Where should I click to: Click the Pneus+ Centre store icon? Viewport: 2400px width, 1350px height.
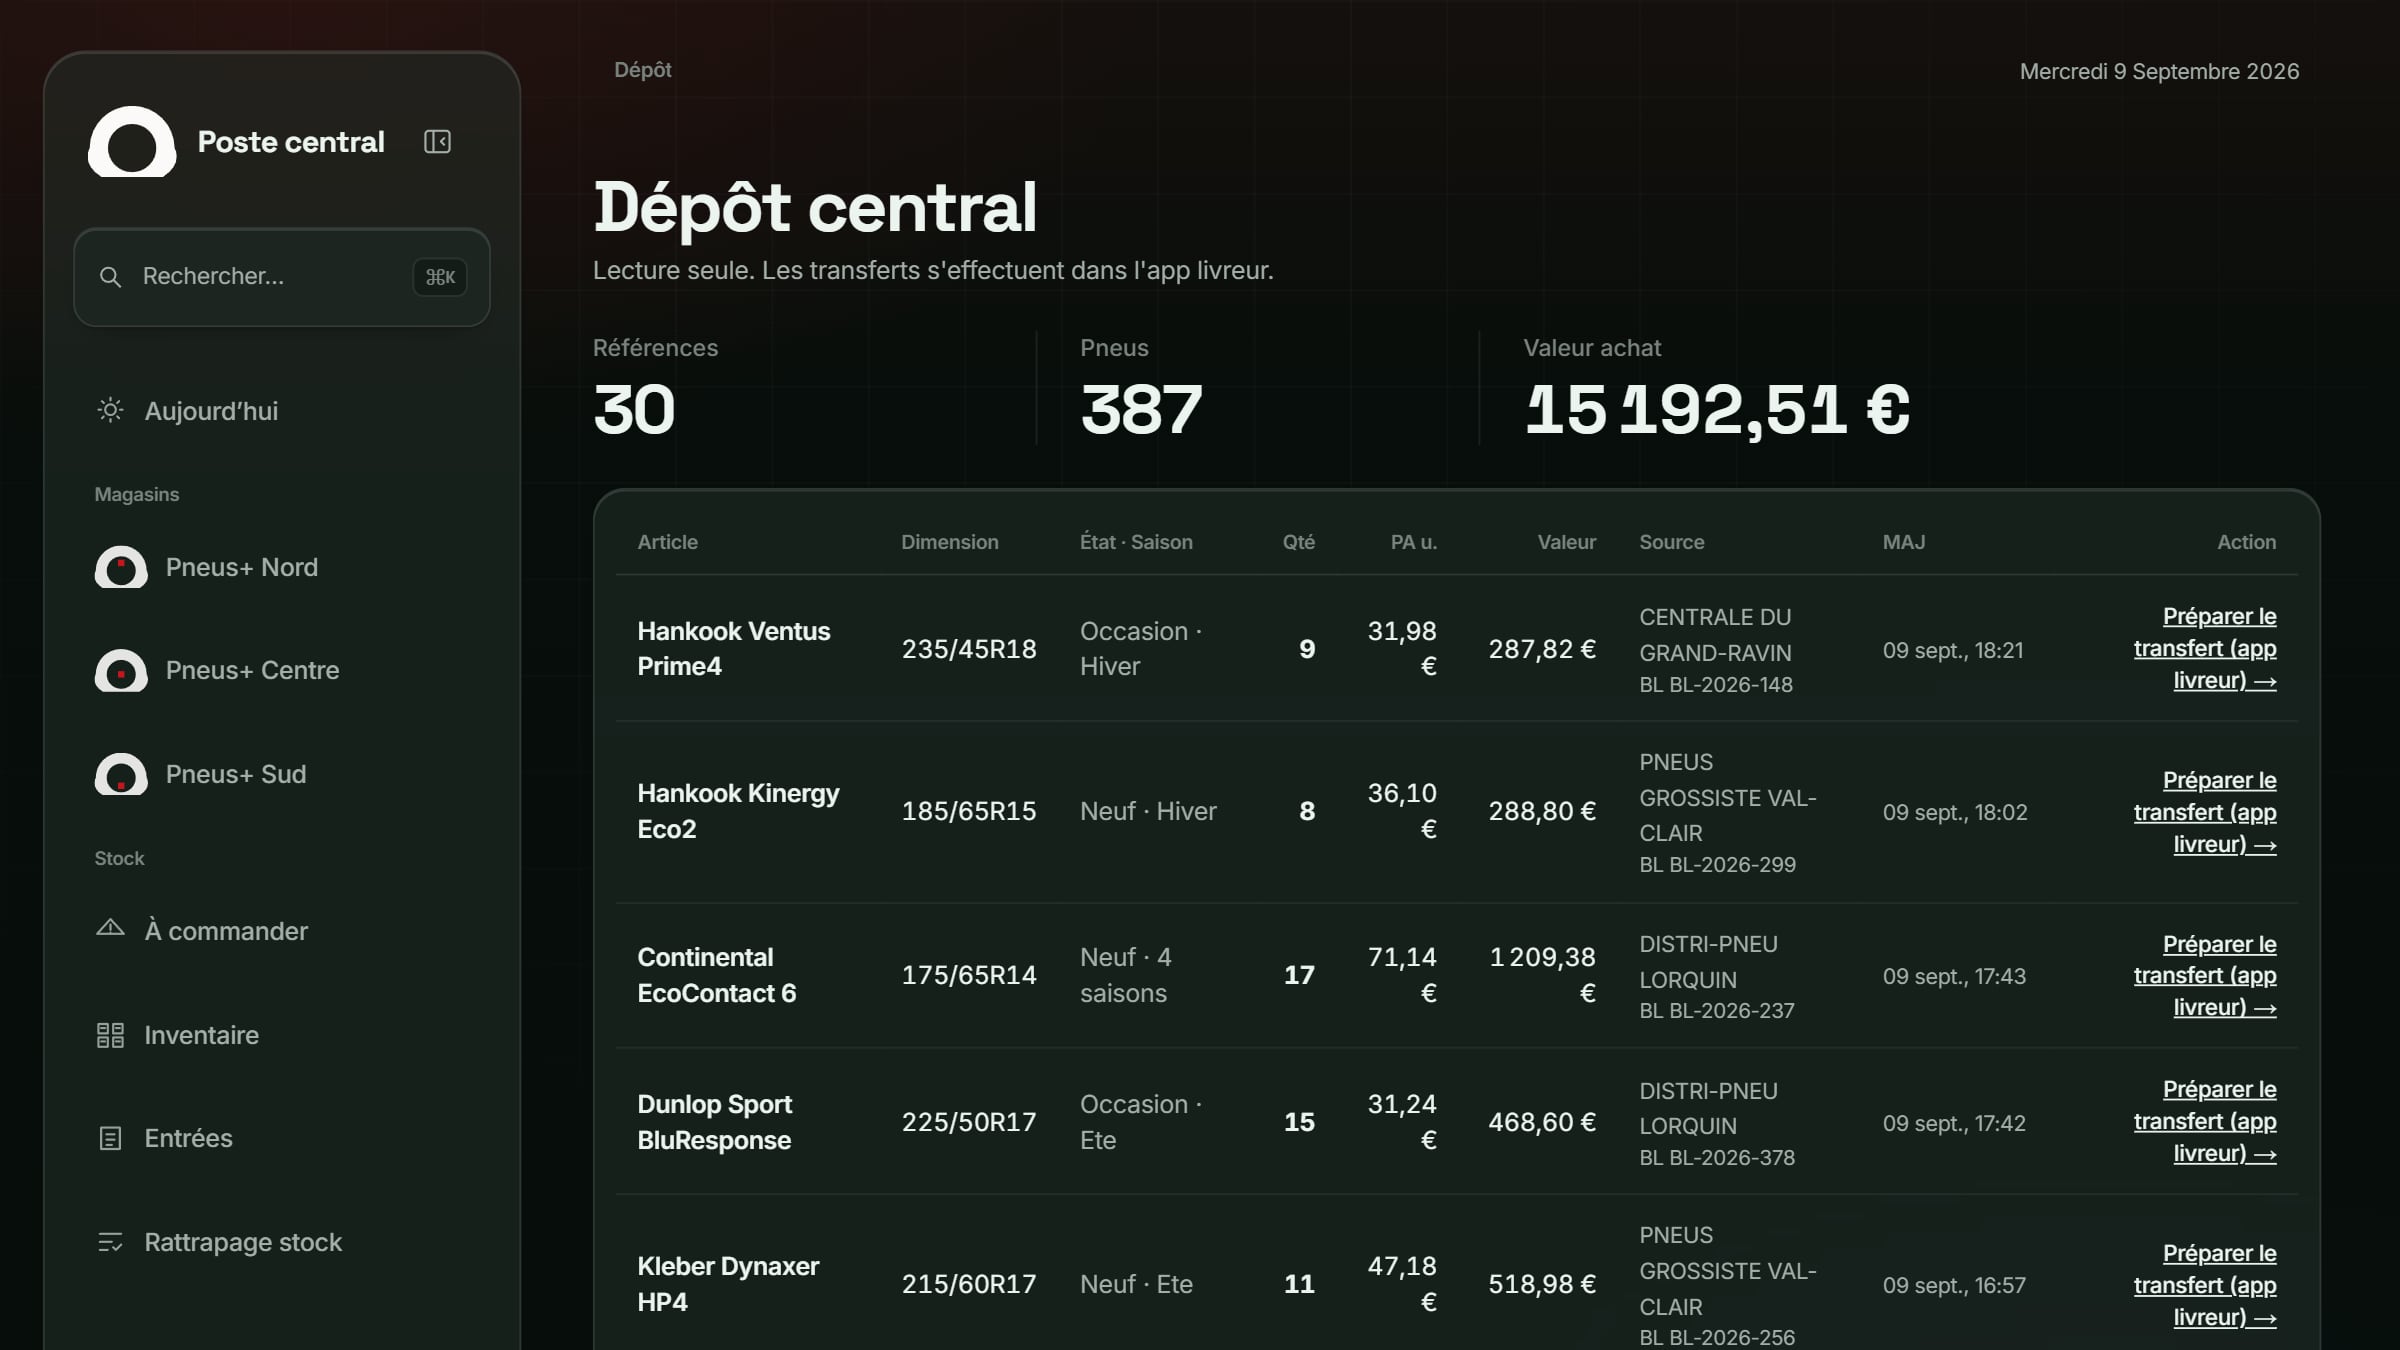121,671
